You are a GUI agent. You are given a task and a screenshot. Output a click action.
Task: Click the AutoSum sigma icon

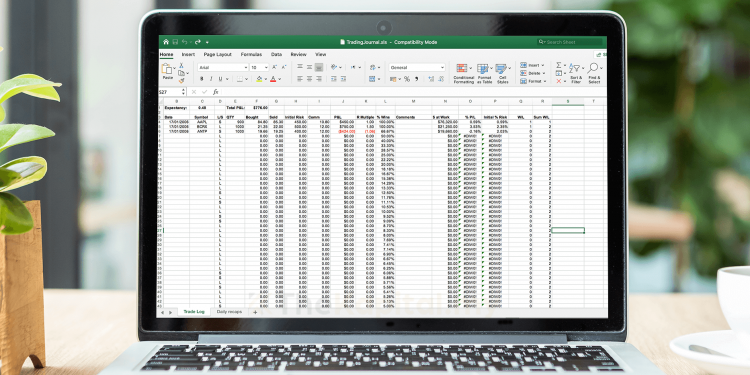559,65
